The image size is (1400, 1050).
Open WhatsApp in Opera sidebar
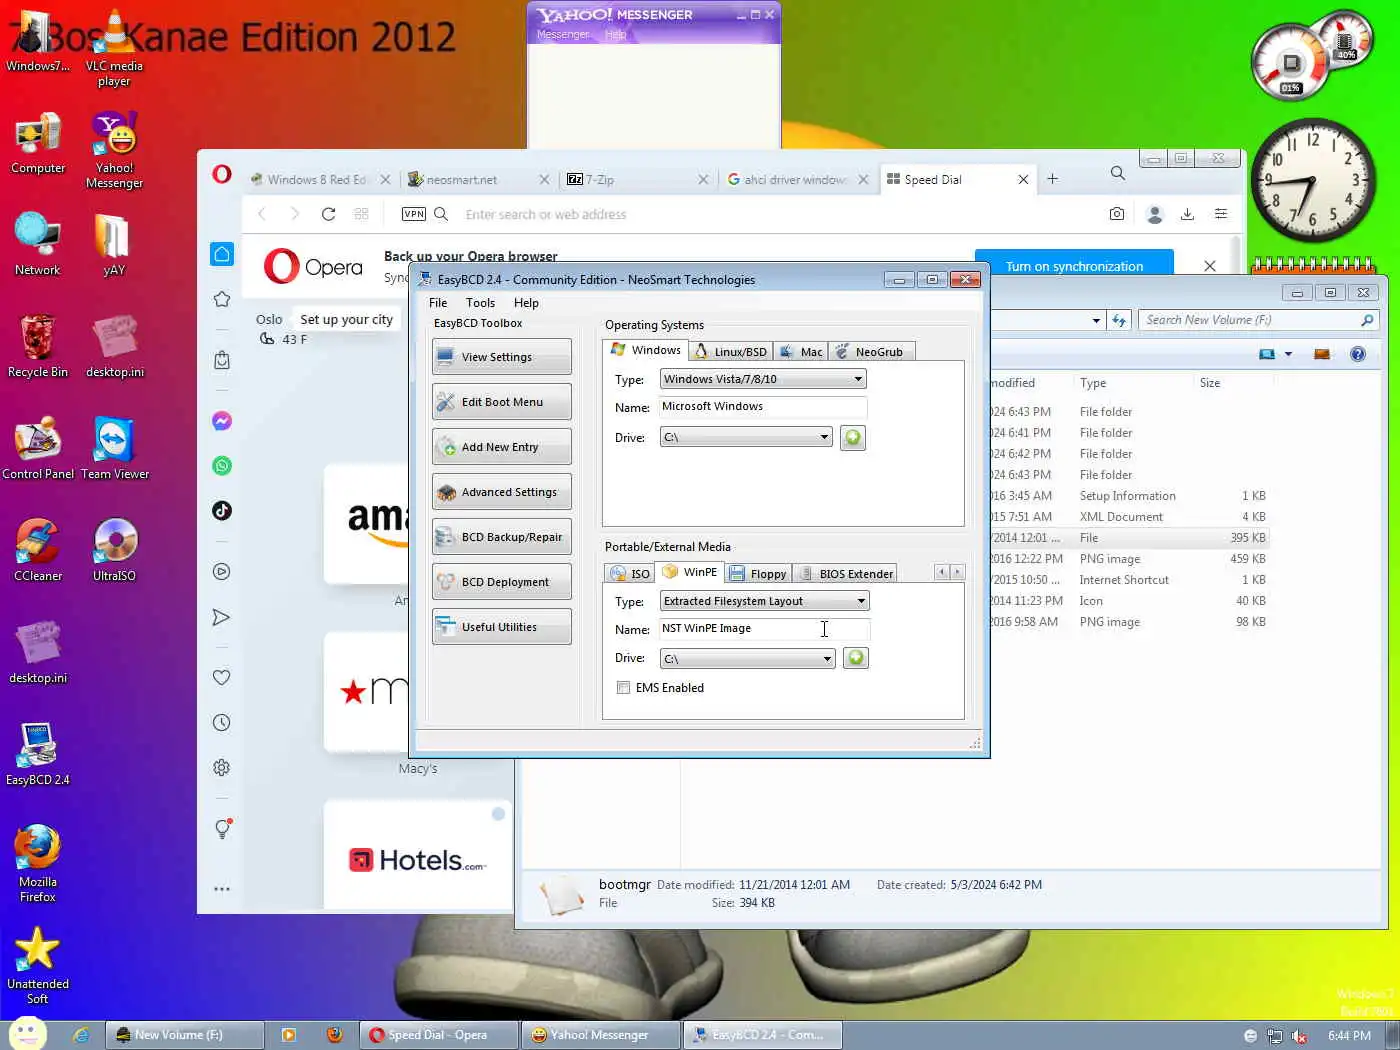click(222, 466)
